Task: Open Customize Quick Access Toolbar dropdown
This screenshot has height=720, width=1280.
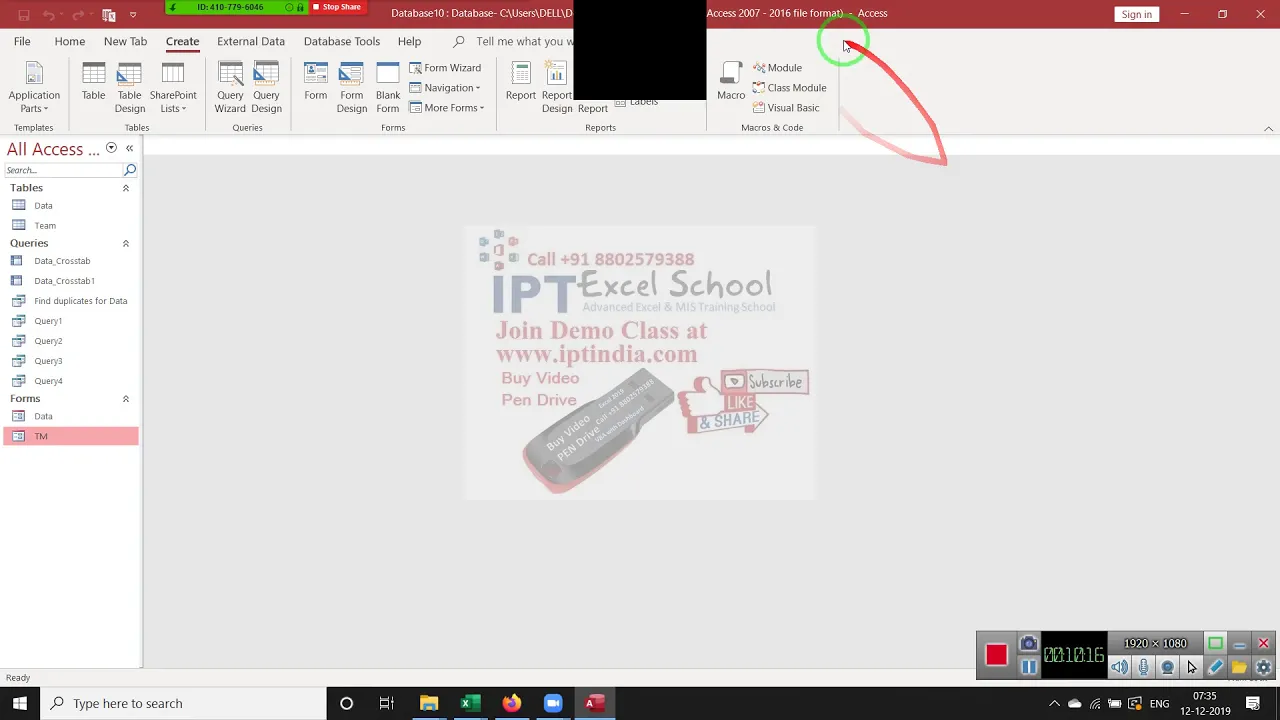Action: (133, 15)
